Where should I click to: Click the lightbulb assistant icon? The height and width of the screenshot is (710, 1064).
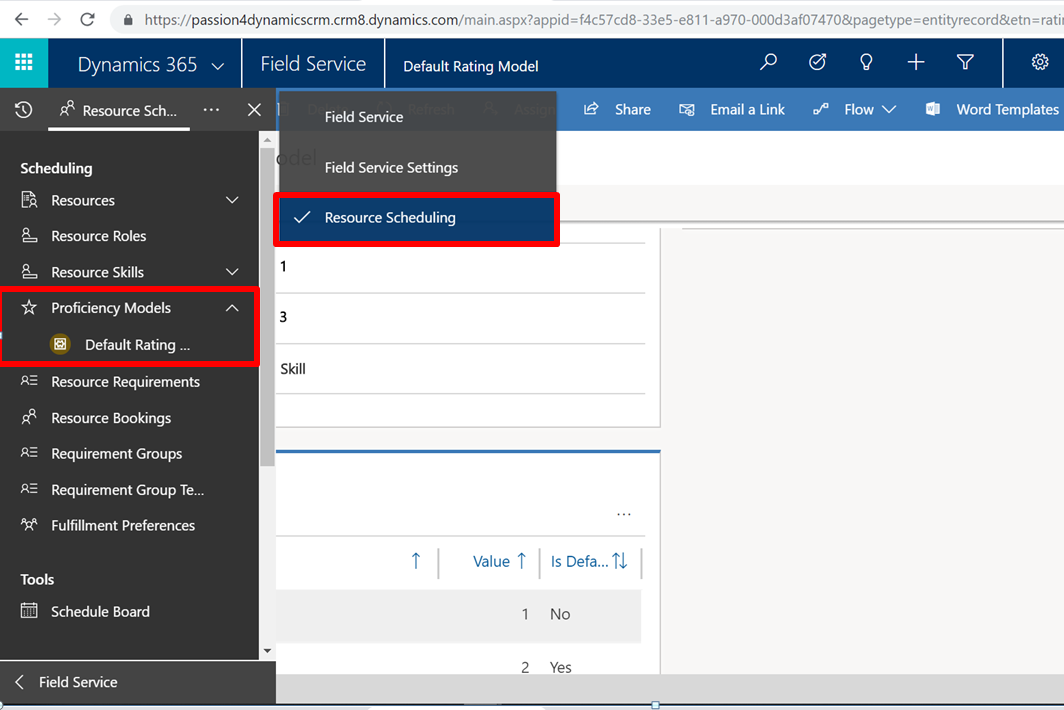[x=866, y=63]
